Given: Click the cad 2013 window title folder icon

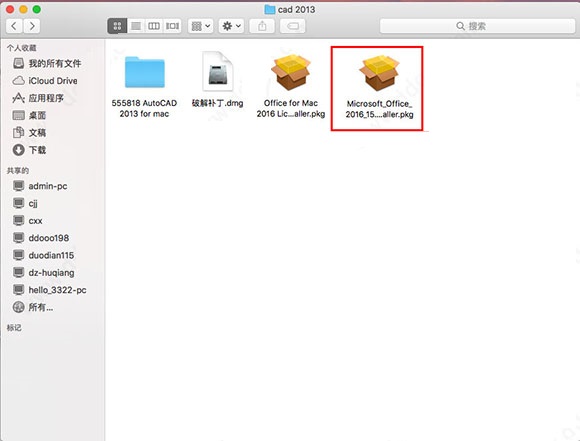Looking at the screenshot, I should coord(270,9).
